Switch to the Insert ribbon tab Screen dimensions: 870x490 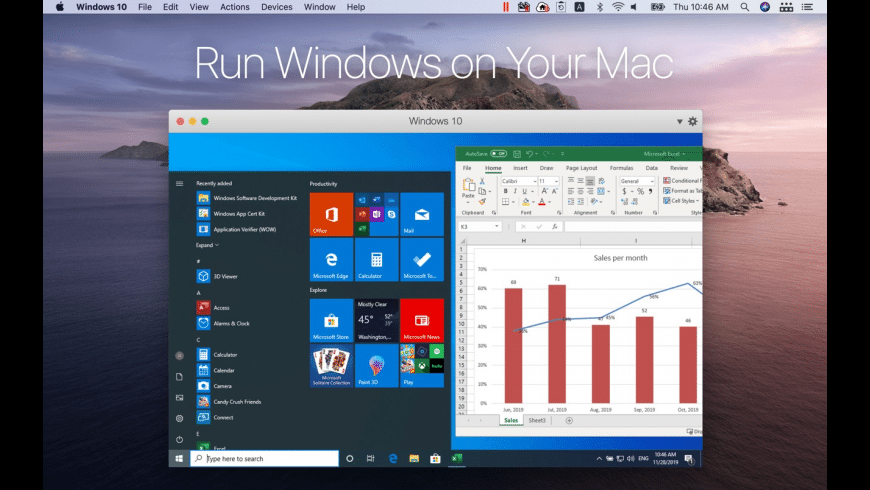pyautogui.click(x=520, y=168)
